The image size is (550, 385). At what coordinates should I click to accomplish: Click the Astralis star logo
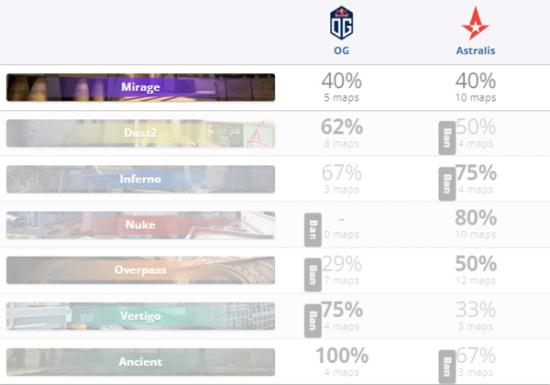[x=475, y=23]
